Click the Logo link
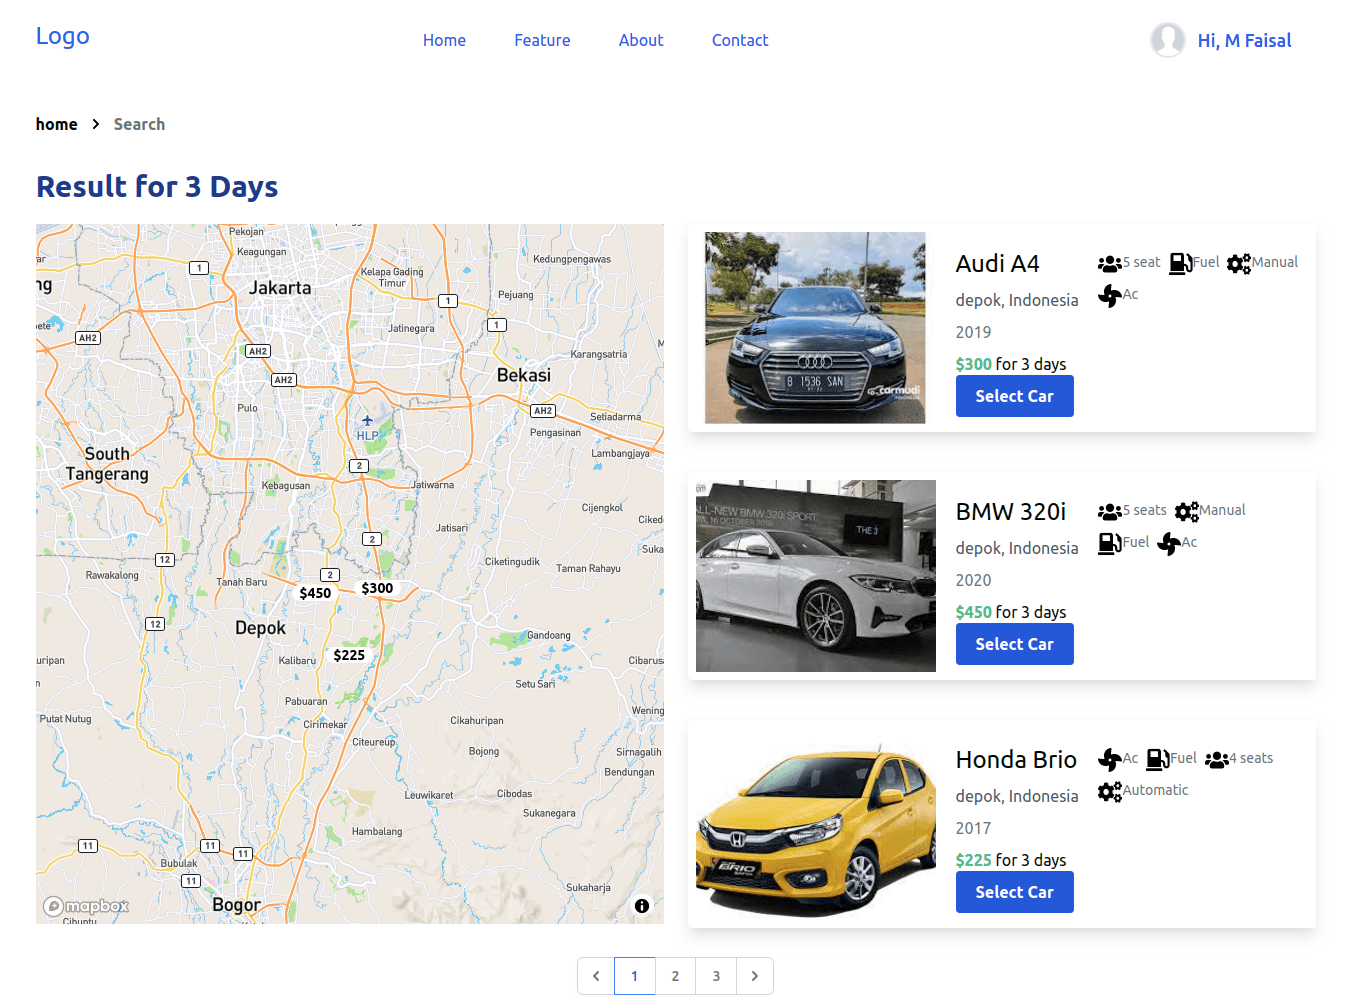Screen dimensions: 1351x995 [62, 36]
